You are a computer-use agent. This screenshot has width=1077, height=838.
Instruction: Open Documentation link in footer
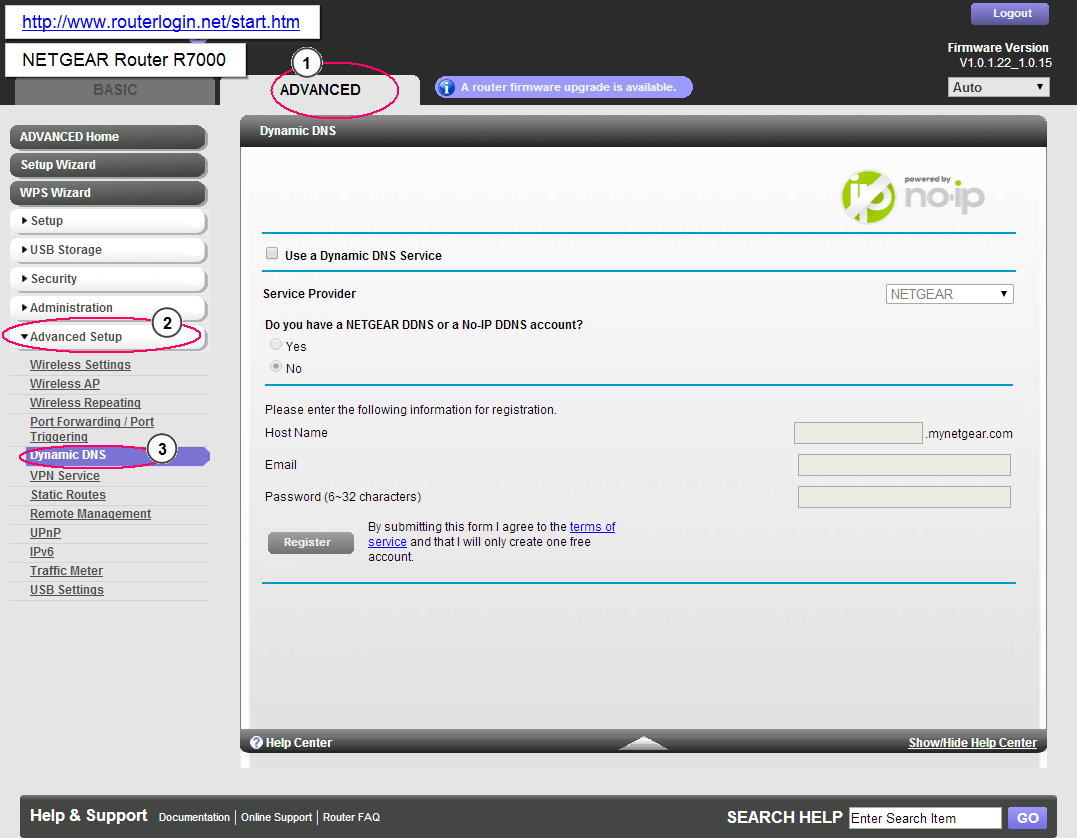[x=194, y=817]
